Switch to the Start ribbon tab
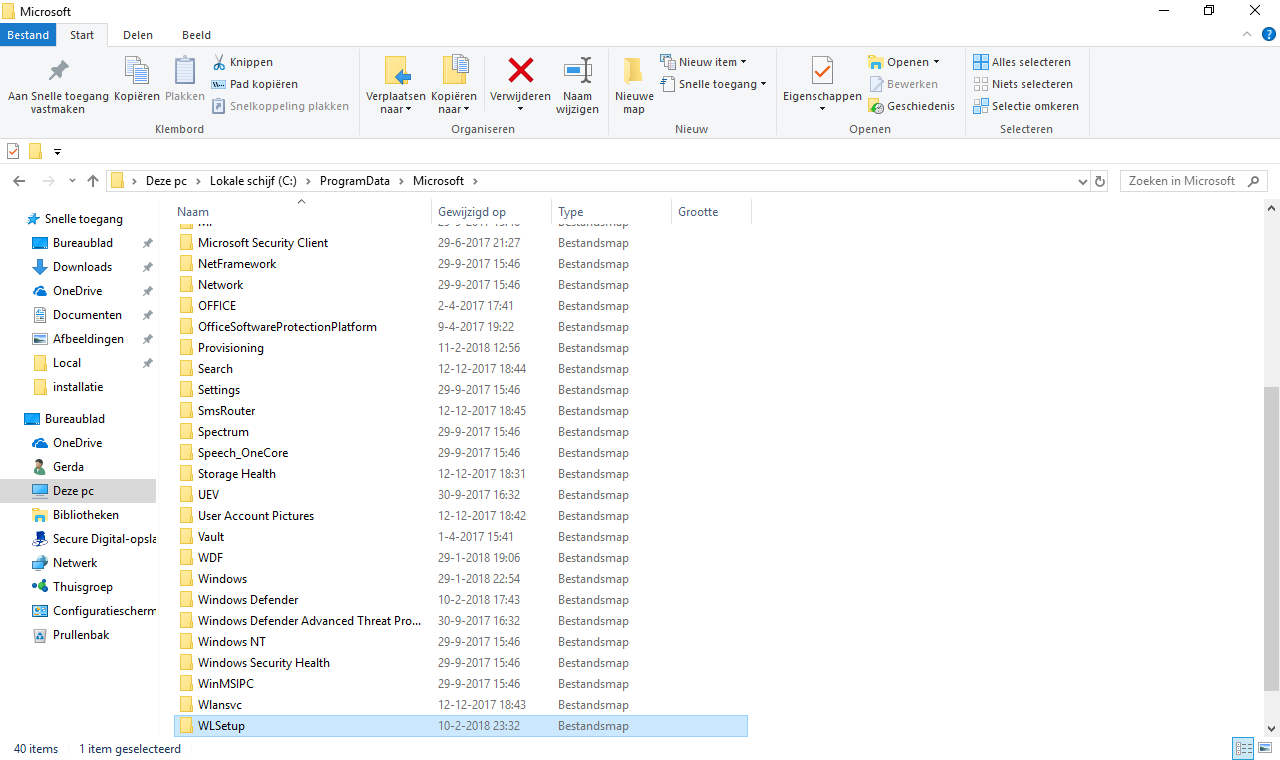 click(82, 35)
